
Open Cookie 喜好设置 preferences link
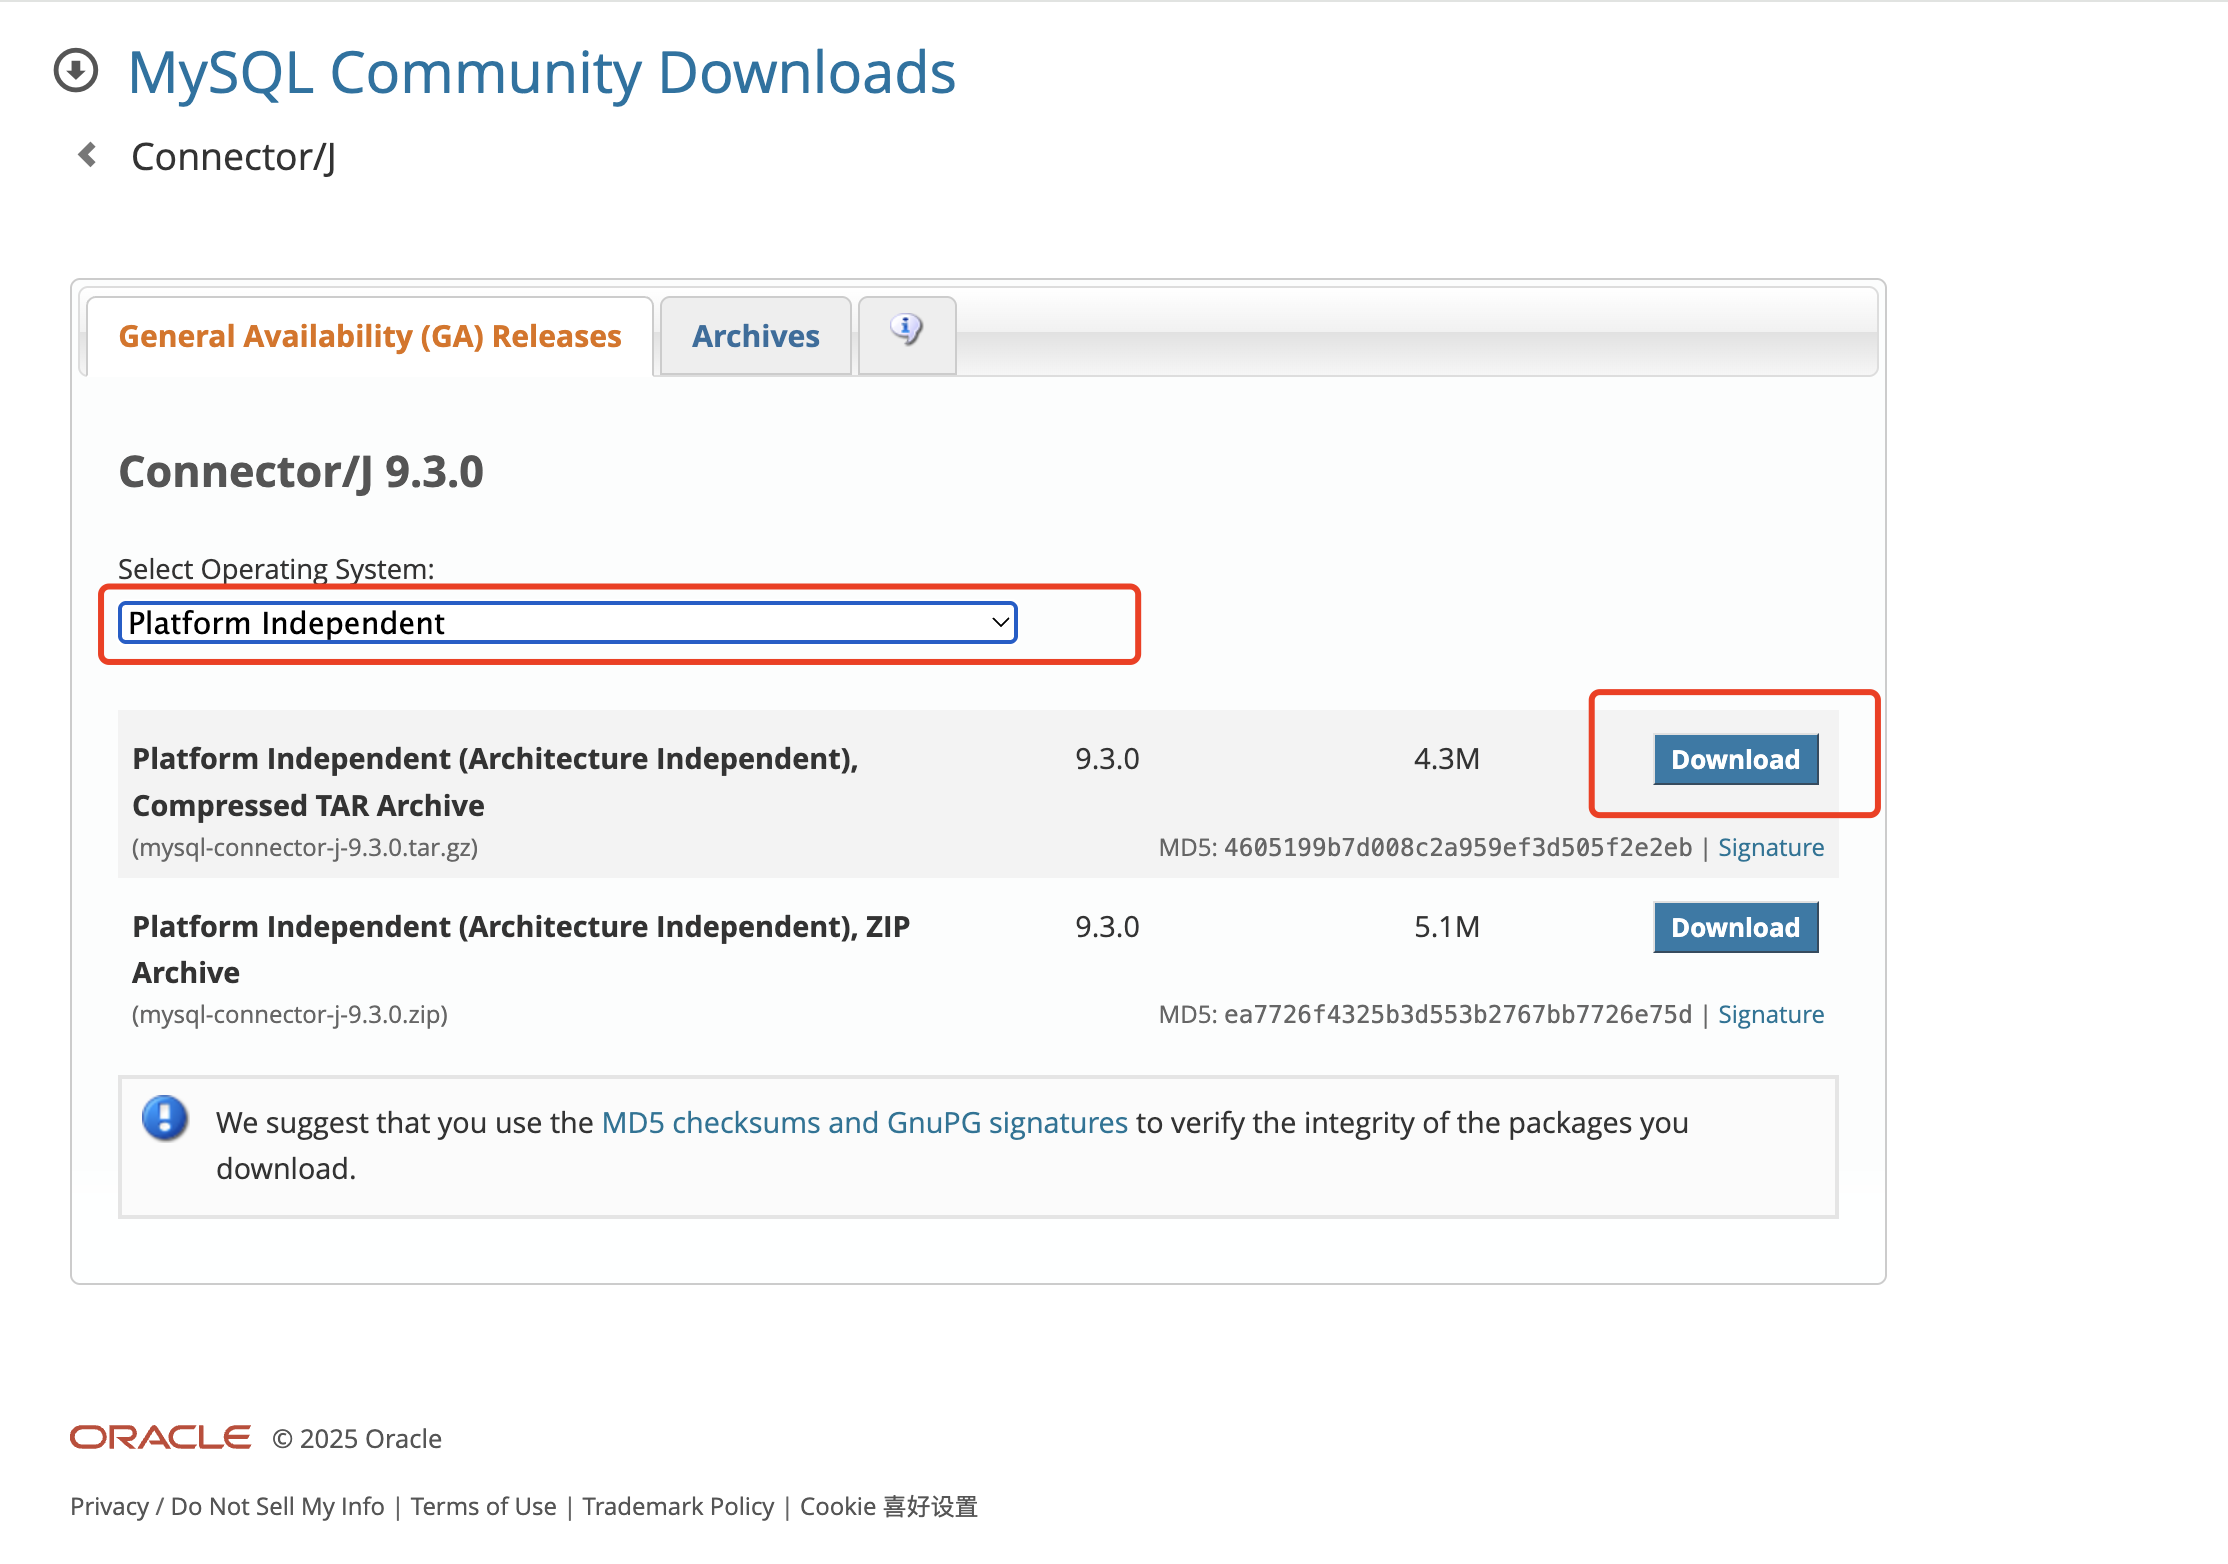coord(888,1506)
